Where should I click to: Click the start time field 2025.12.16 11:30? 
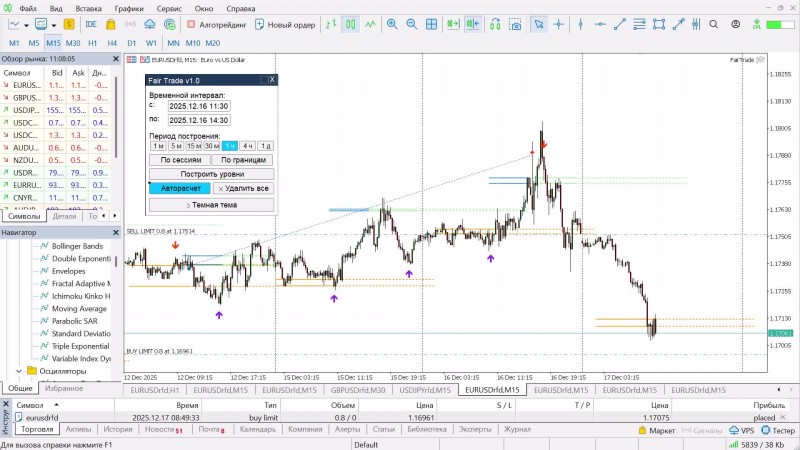pos(199,106)
